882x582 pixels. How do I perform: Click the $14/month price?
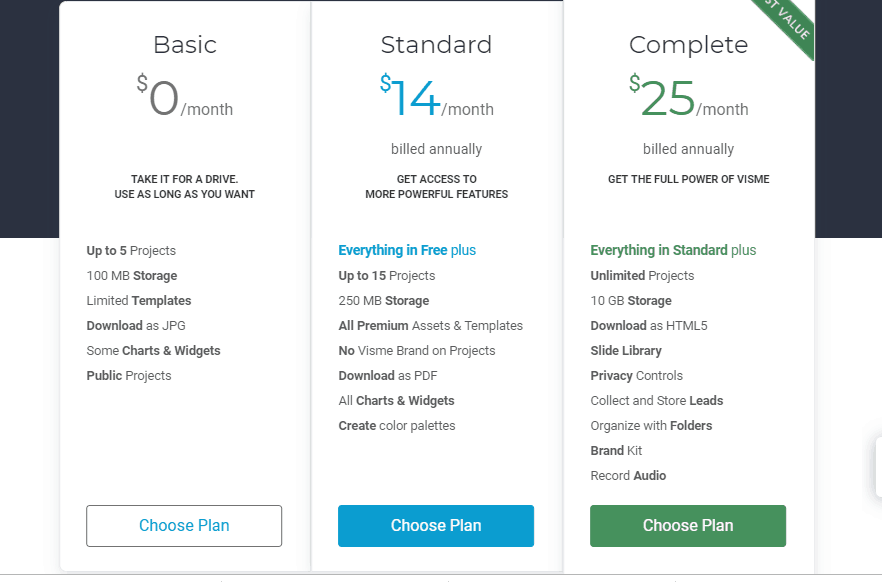436,96
